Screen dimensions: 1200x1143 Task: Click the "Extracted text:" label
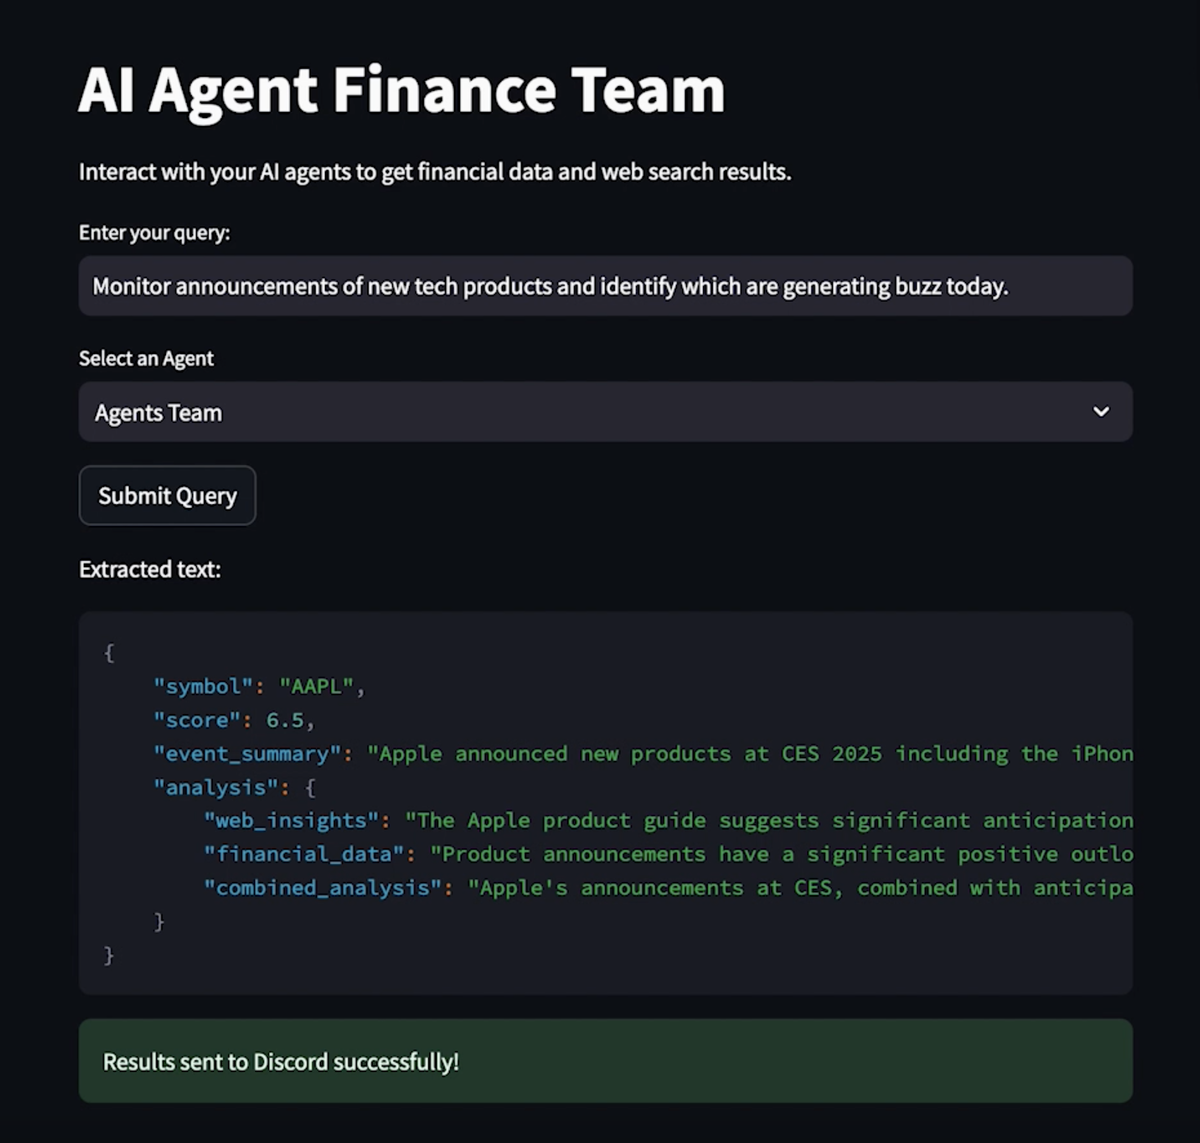pyautogui.click(x=150, y=569)
